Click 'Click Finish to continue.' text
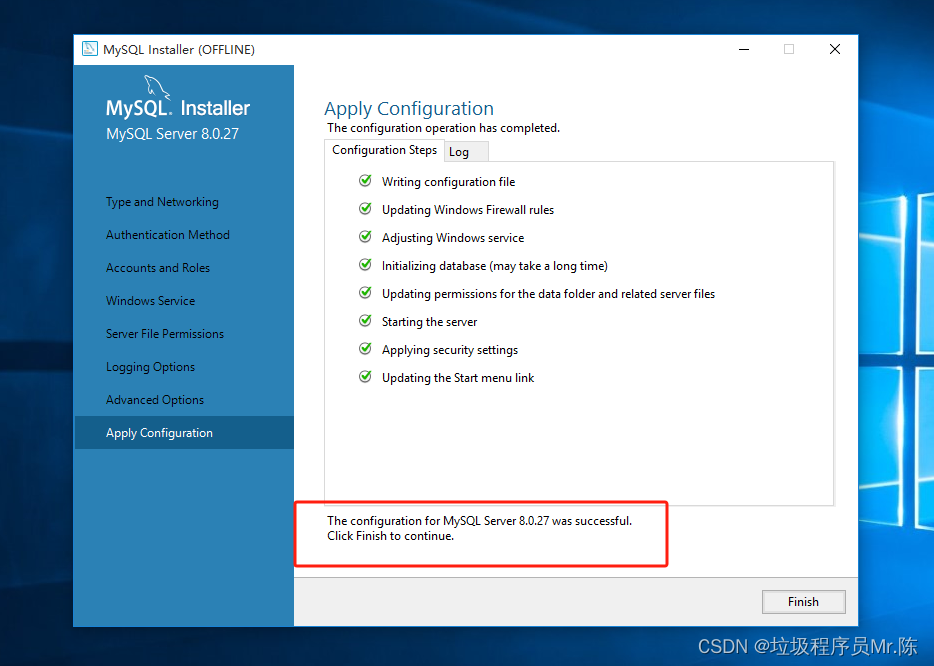Screen dimensions: 934x666 click(390, 536)
